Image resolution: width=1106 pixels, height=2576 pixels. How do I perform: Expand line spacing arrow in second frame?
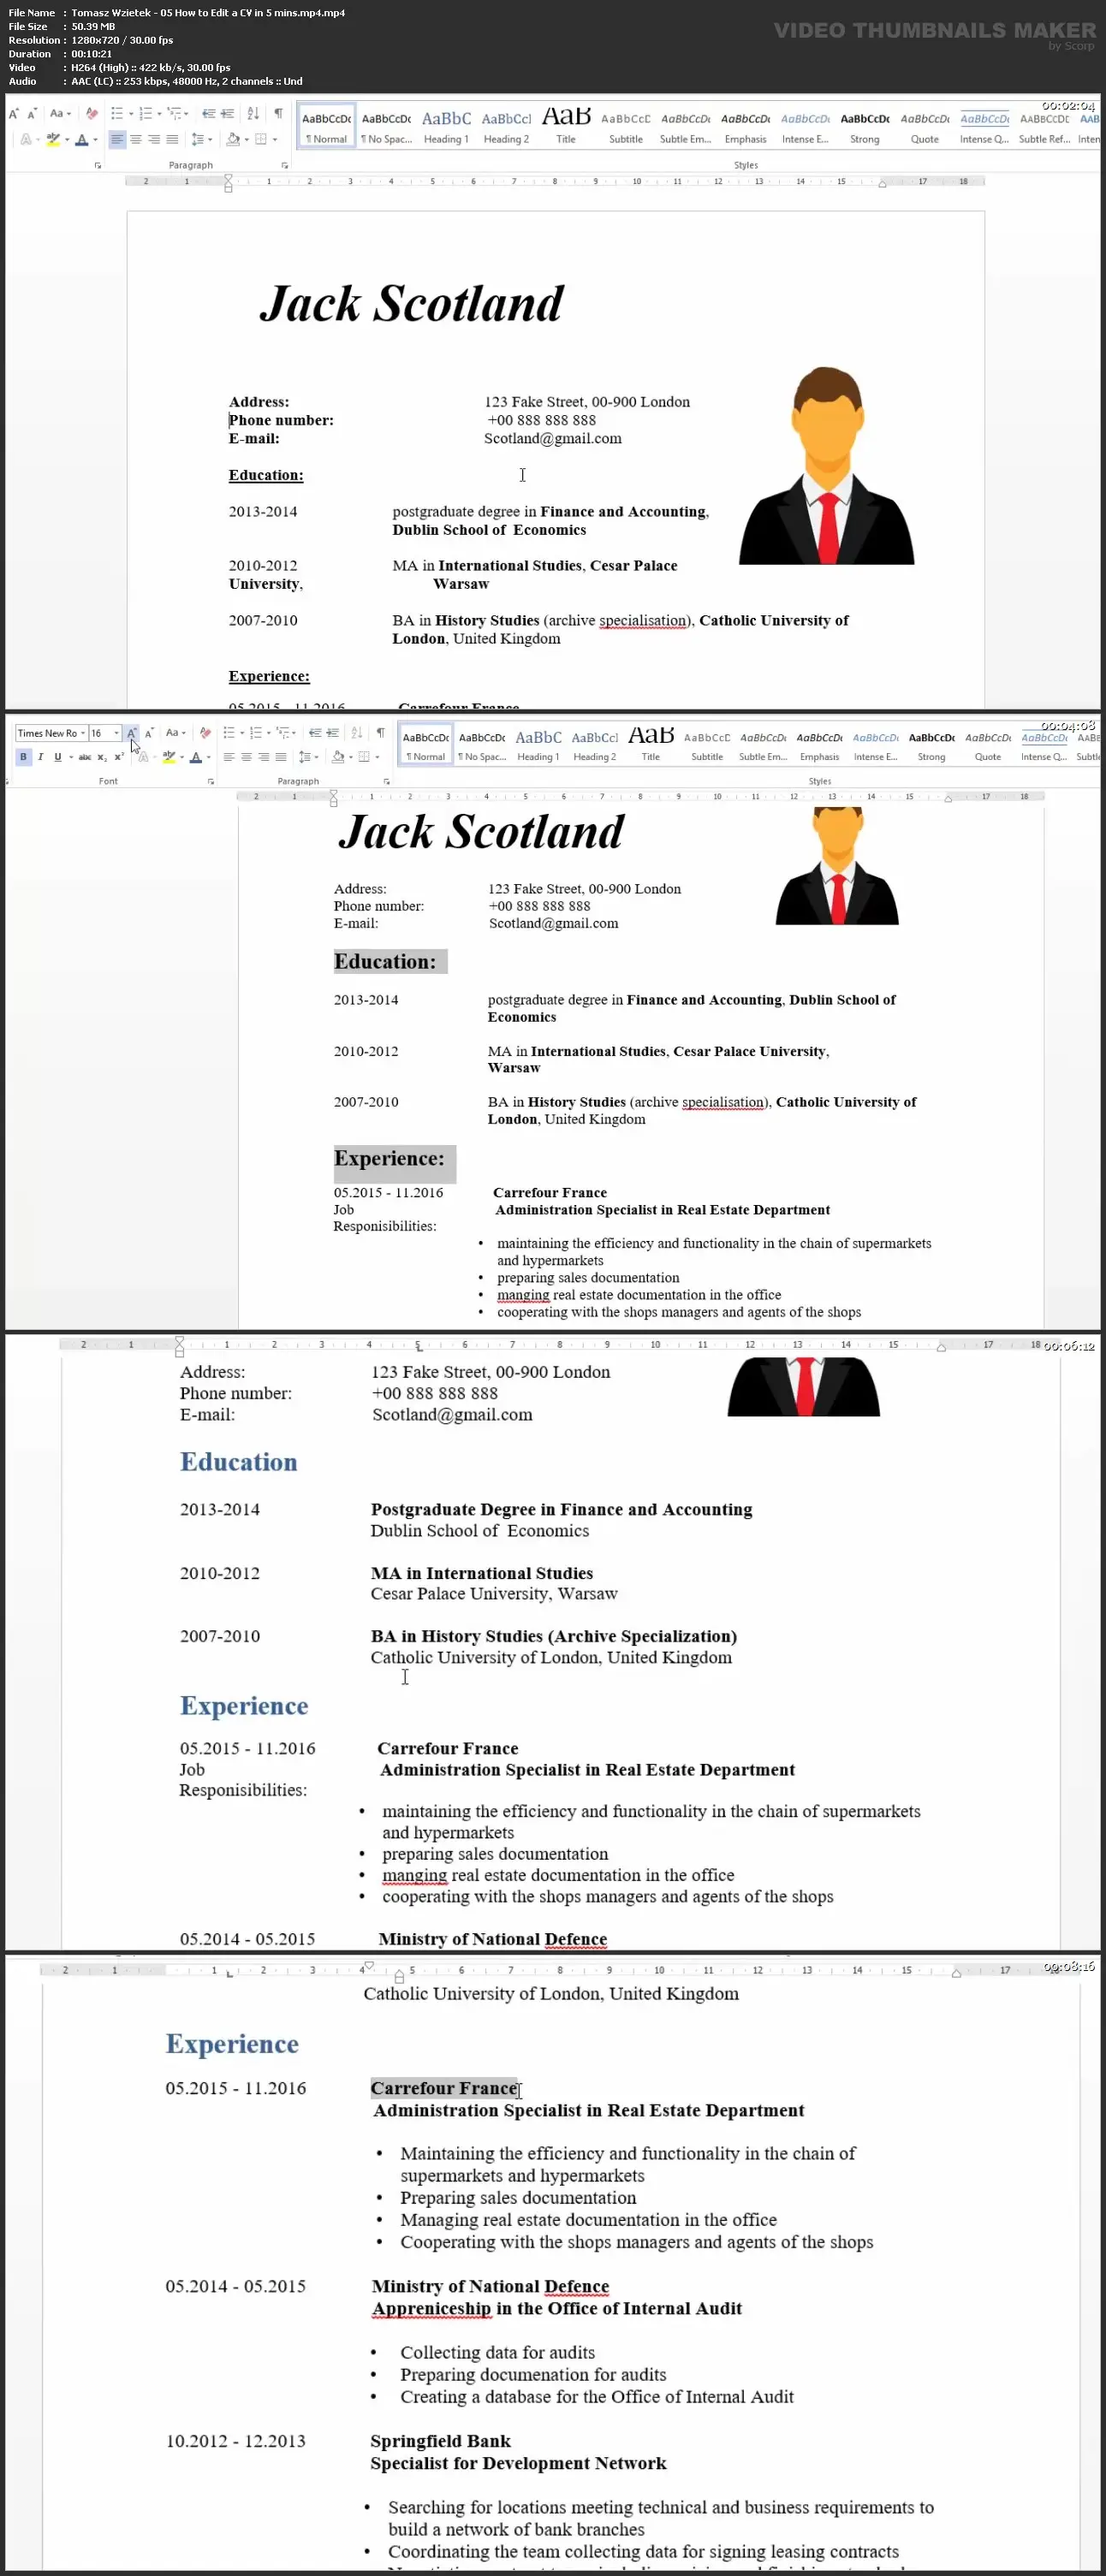point(316,757)
